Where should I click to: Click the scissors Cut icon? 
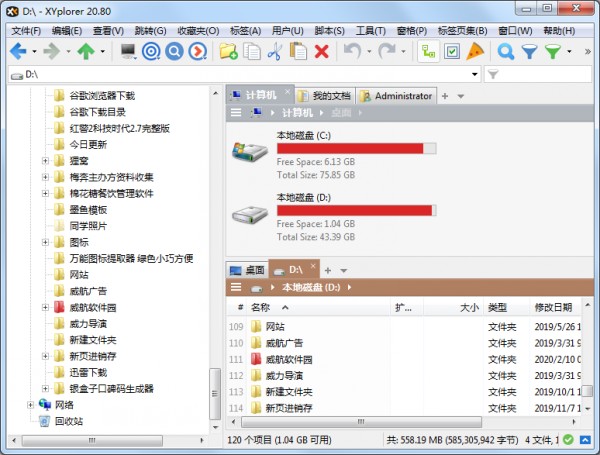275,51
